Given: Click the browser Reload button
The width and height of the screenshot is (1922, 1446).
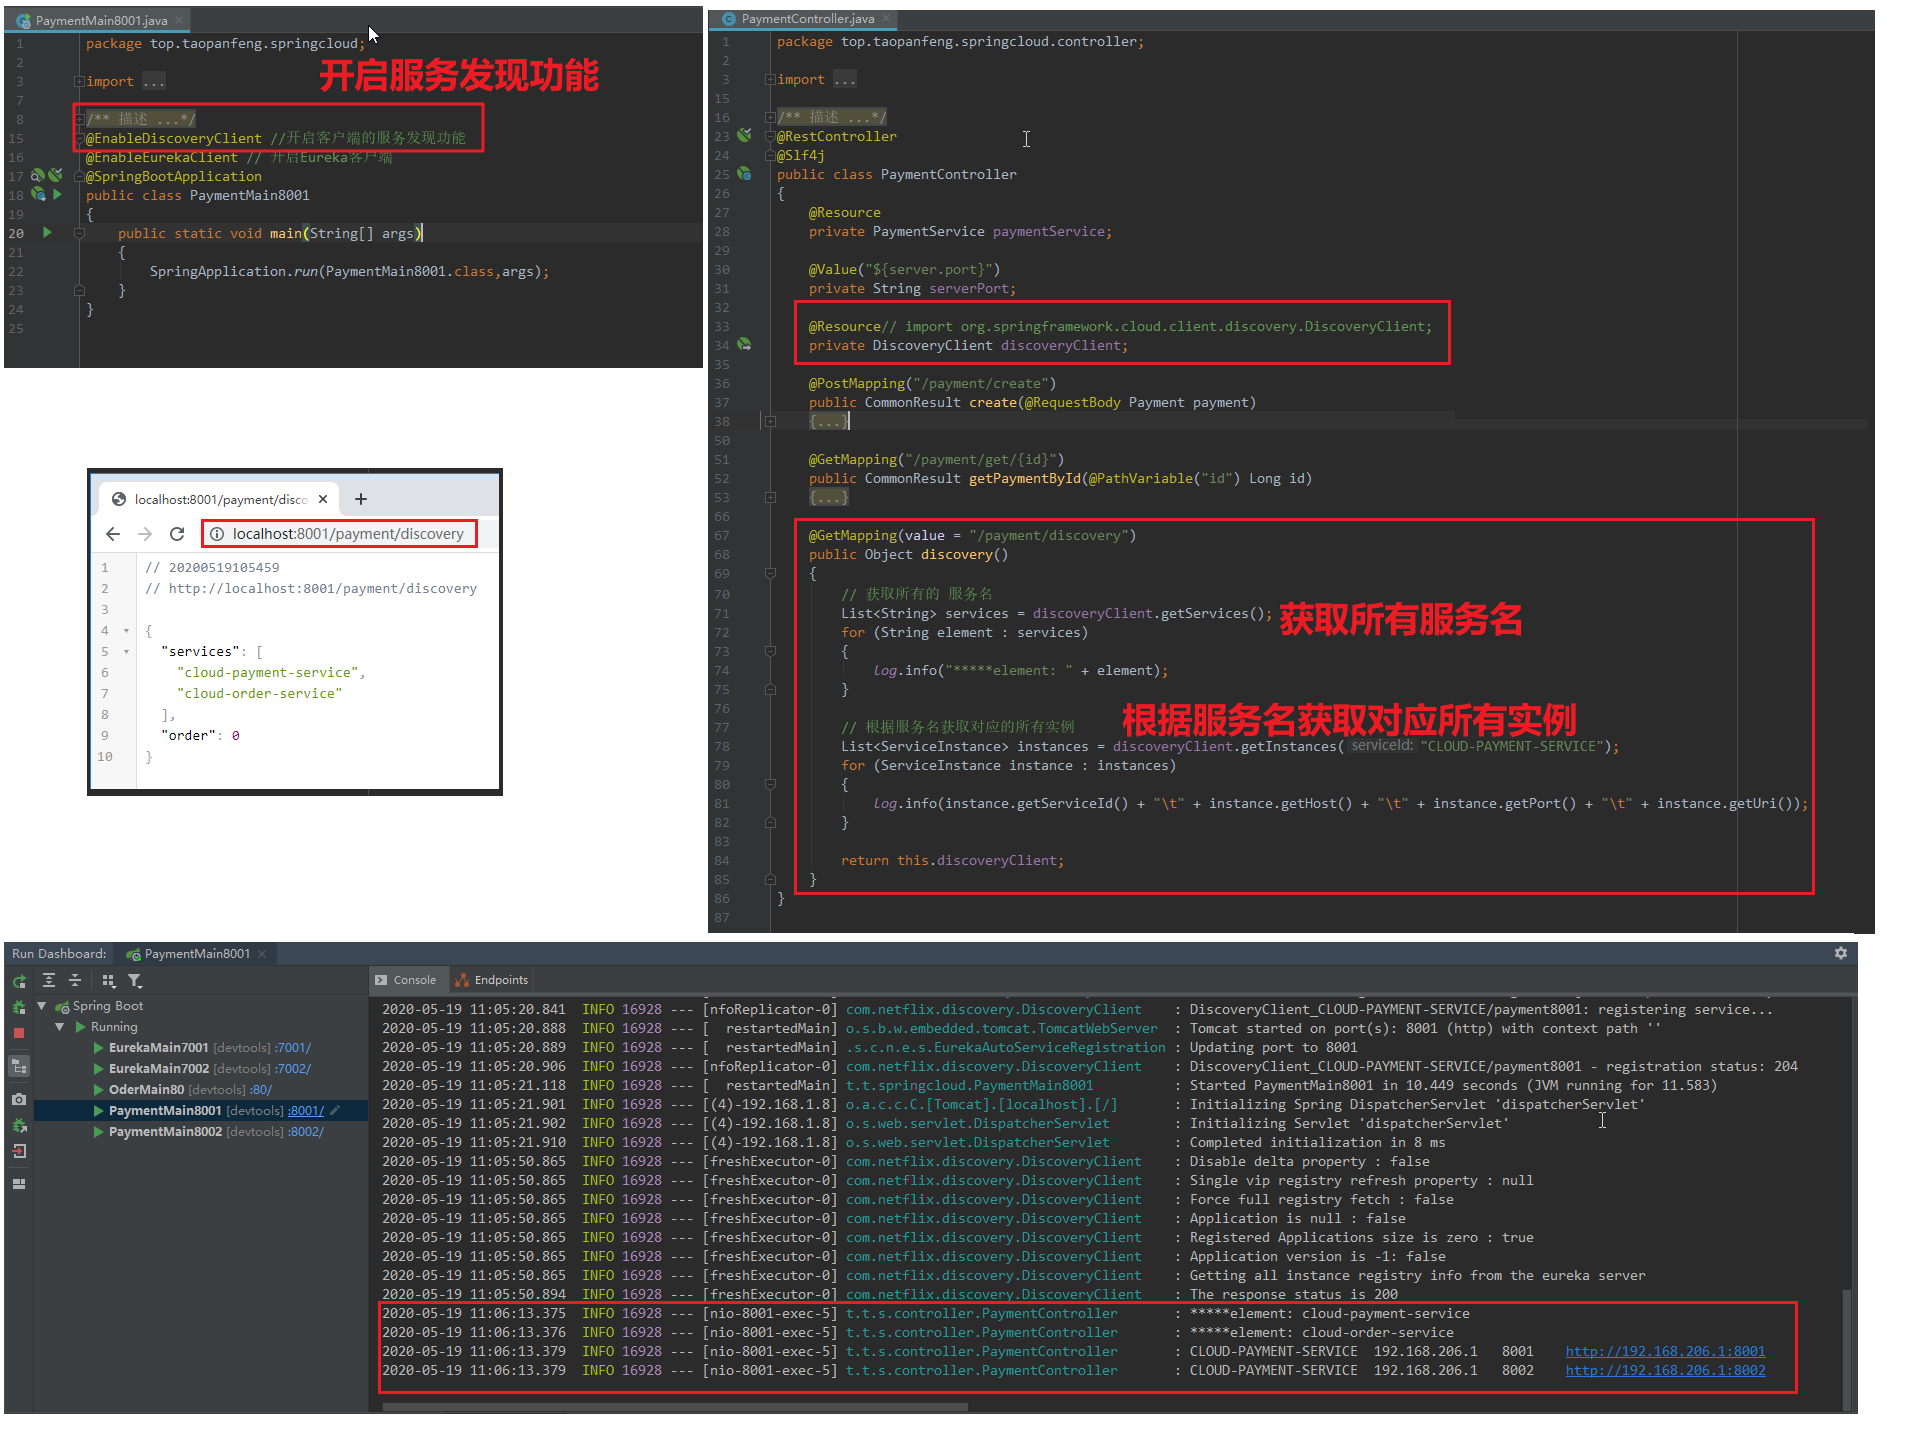Looking at the screenshot, I should (177, 534).
